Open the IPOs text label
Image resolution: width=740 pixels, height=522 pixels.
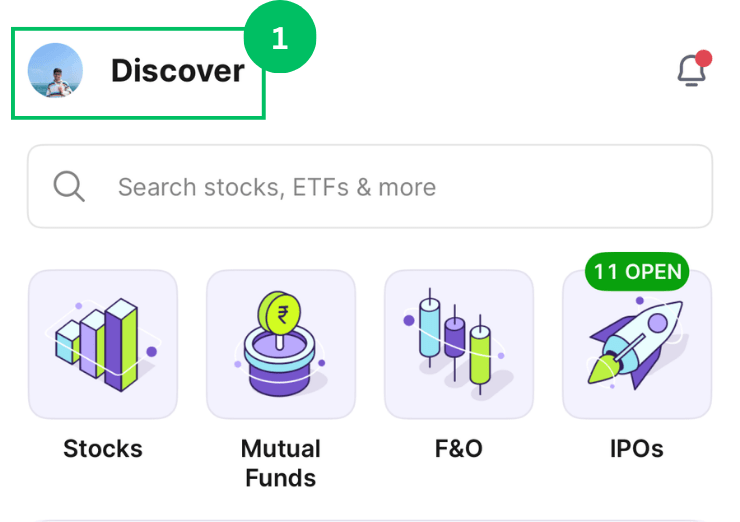[637, 449]
